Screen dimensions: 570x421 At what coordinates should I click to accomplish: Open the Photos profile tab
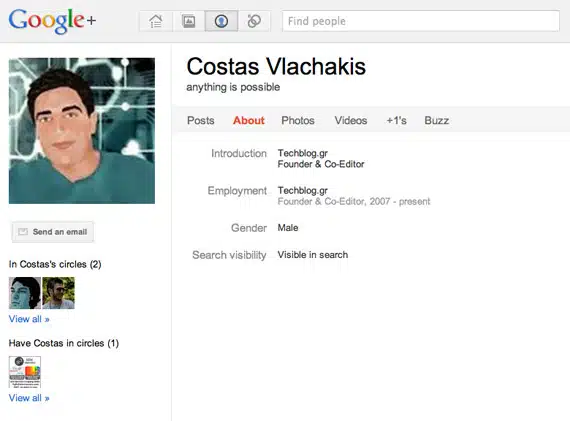pyautogui.click(x=298, y=120)
